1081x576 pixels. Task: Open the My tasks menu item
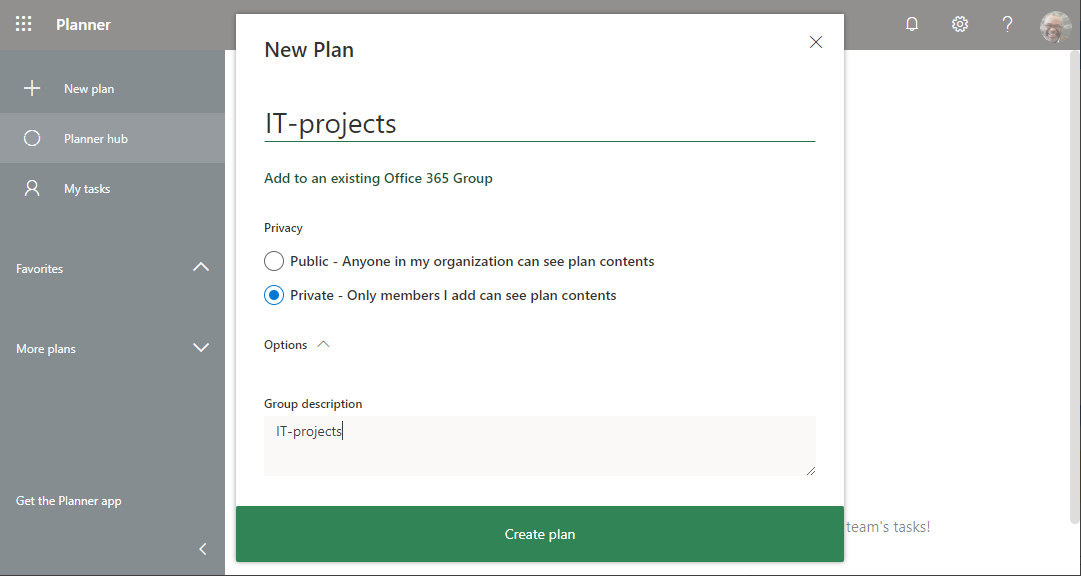87,188
